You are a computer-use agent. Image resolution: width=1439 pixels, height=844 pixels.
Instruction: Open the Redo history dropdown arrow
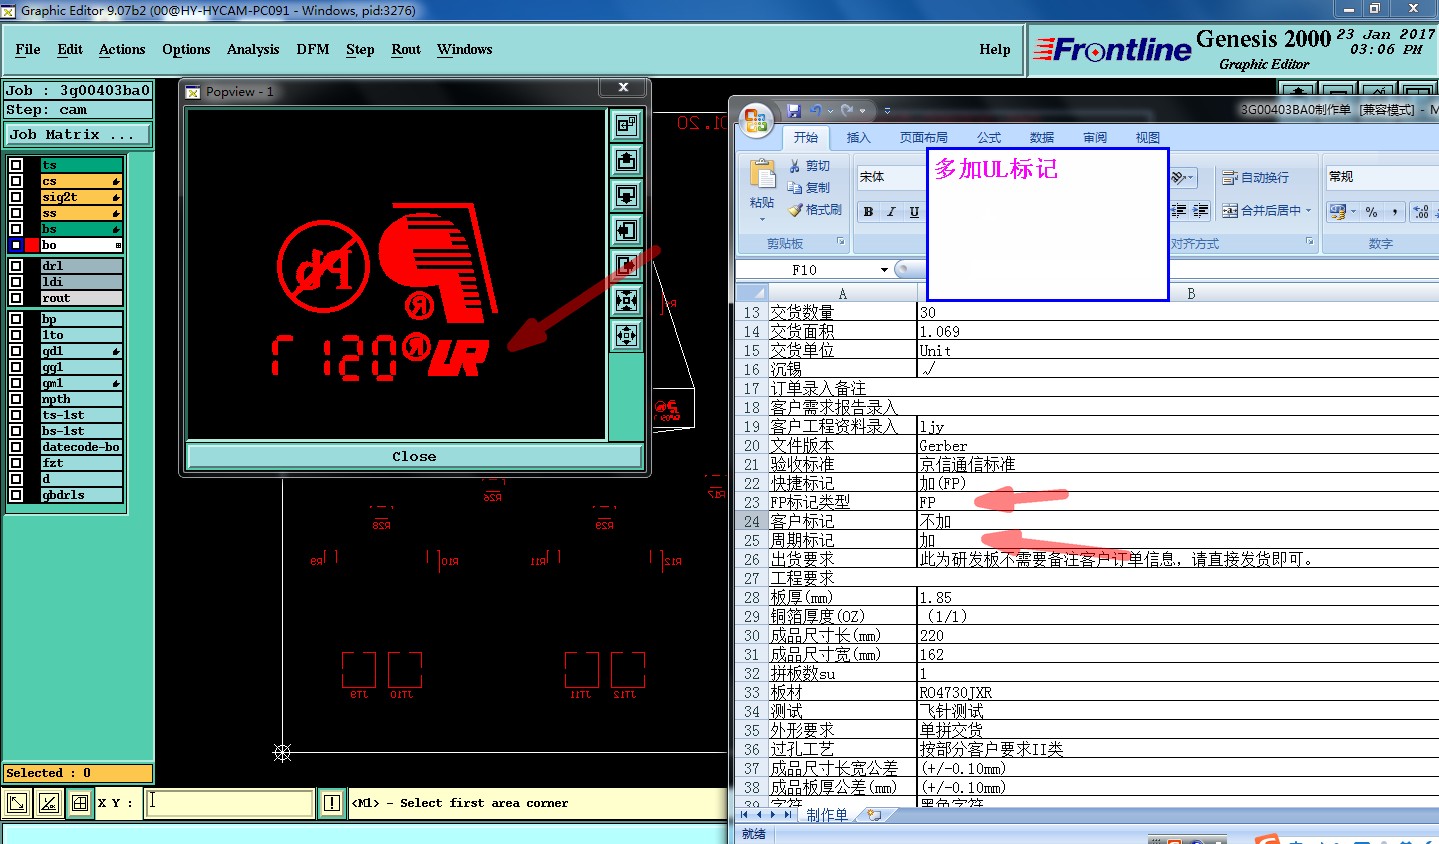862,111
